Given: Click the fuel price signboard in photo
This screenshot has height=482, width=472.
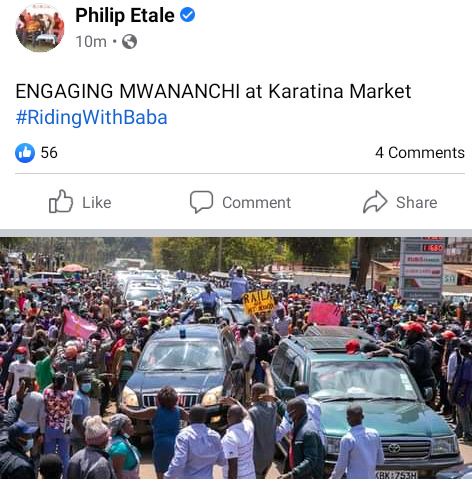Looking at the screenshot, I should (423, 270).
